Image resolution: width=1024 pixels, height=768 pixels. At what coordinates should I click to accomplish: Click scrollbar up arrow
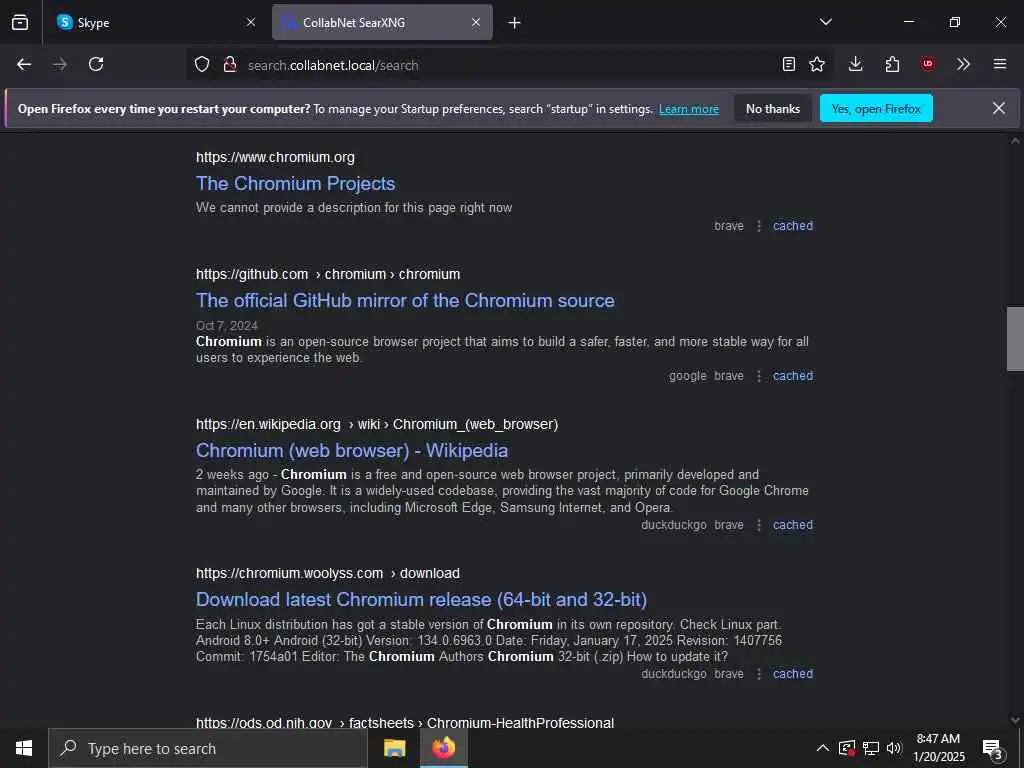(x=1015, y=140)
